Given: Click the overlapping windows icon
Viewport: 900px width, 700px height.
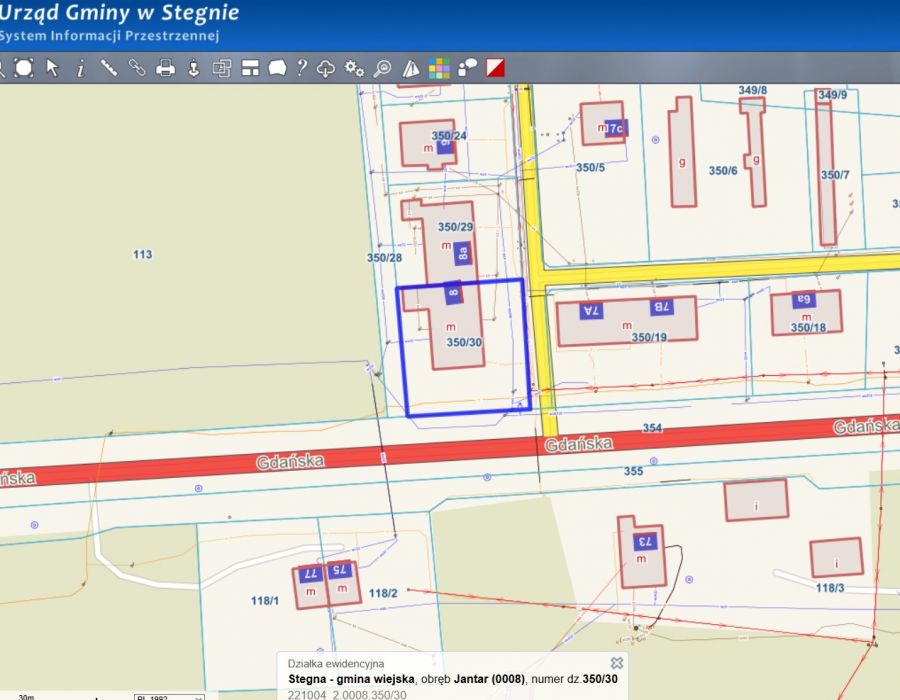Looking at the screenshot, I should point(222,68).
